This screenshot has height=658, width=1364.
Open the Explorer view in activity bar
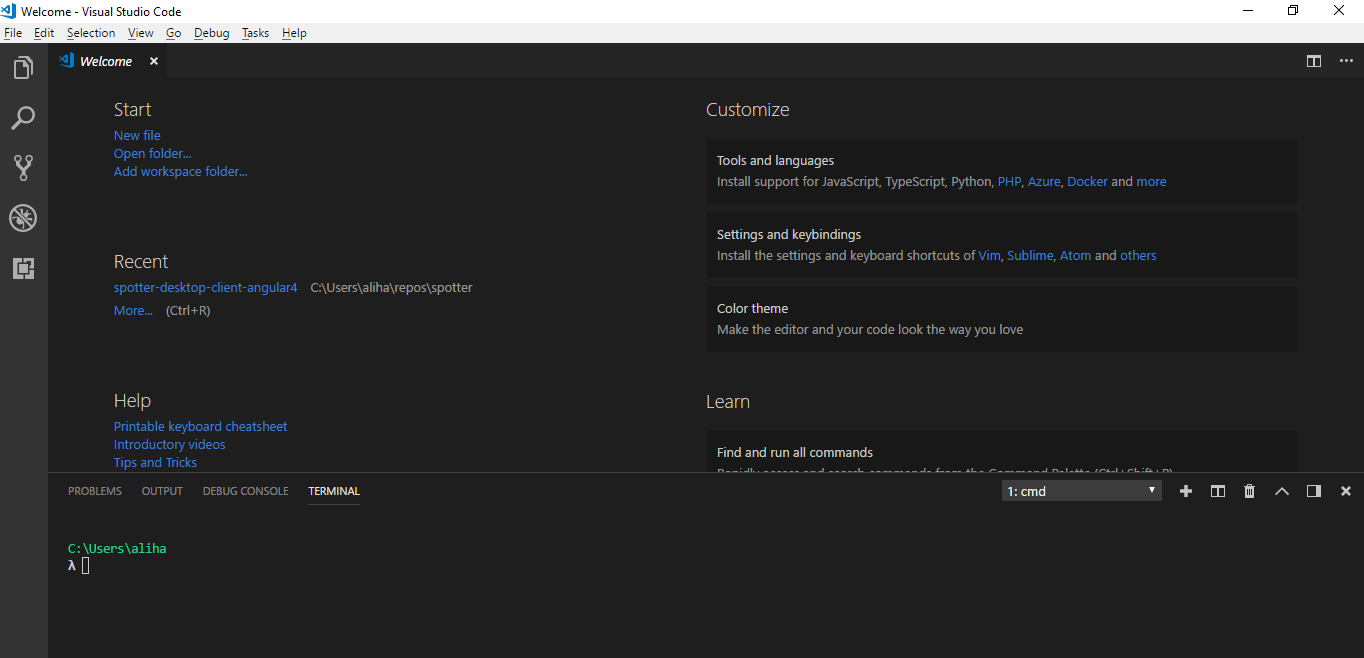coord(23,68)
